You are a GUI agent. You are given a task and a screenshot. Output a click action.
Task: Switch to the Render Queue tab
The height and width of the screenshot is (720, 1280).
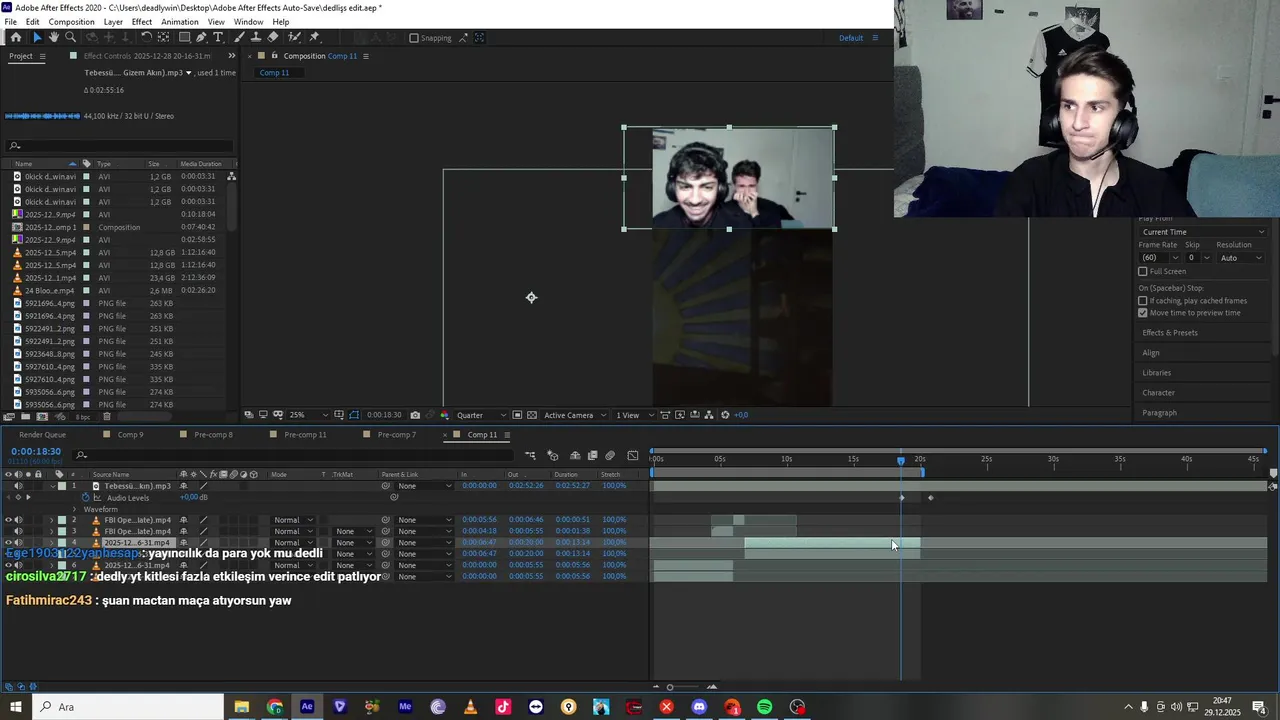click(x=43, y=435)
